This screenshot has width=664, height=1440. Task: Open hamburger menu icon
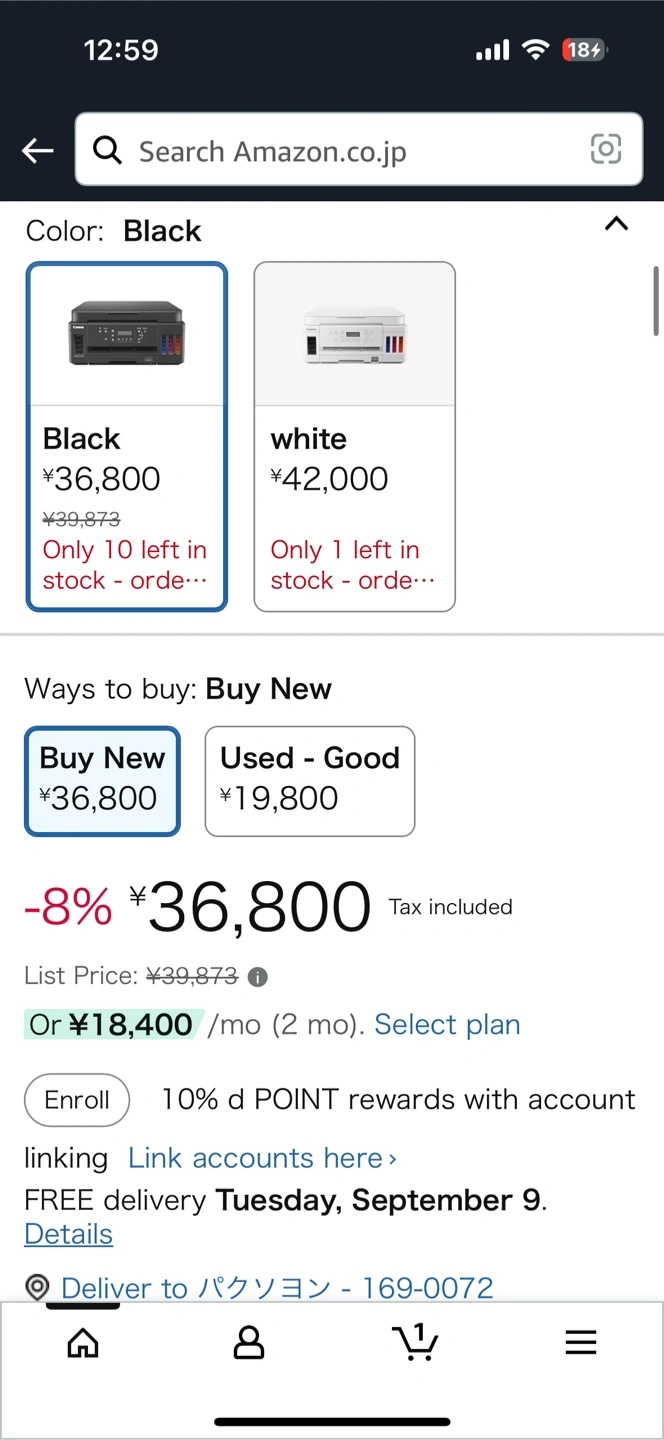pyautogui.click(x=581, y=1343)
